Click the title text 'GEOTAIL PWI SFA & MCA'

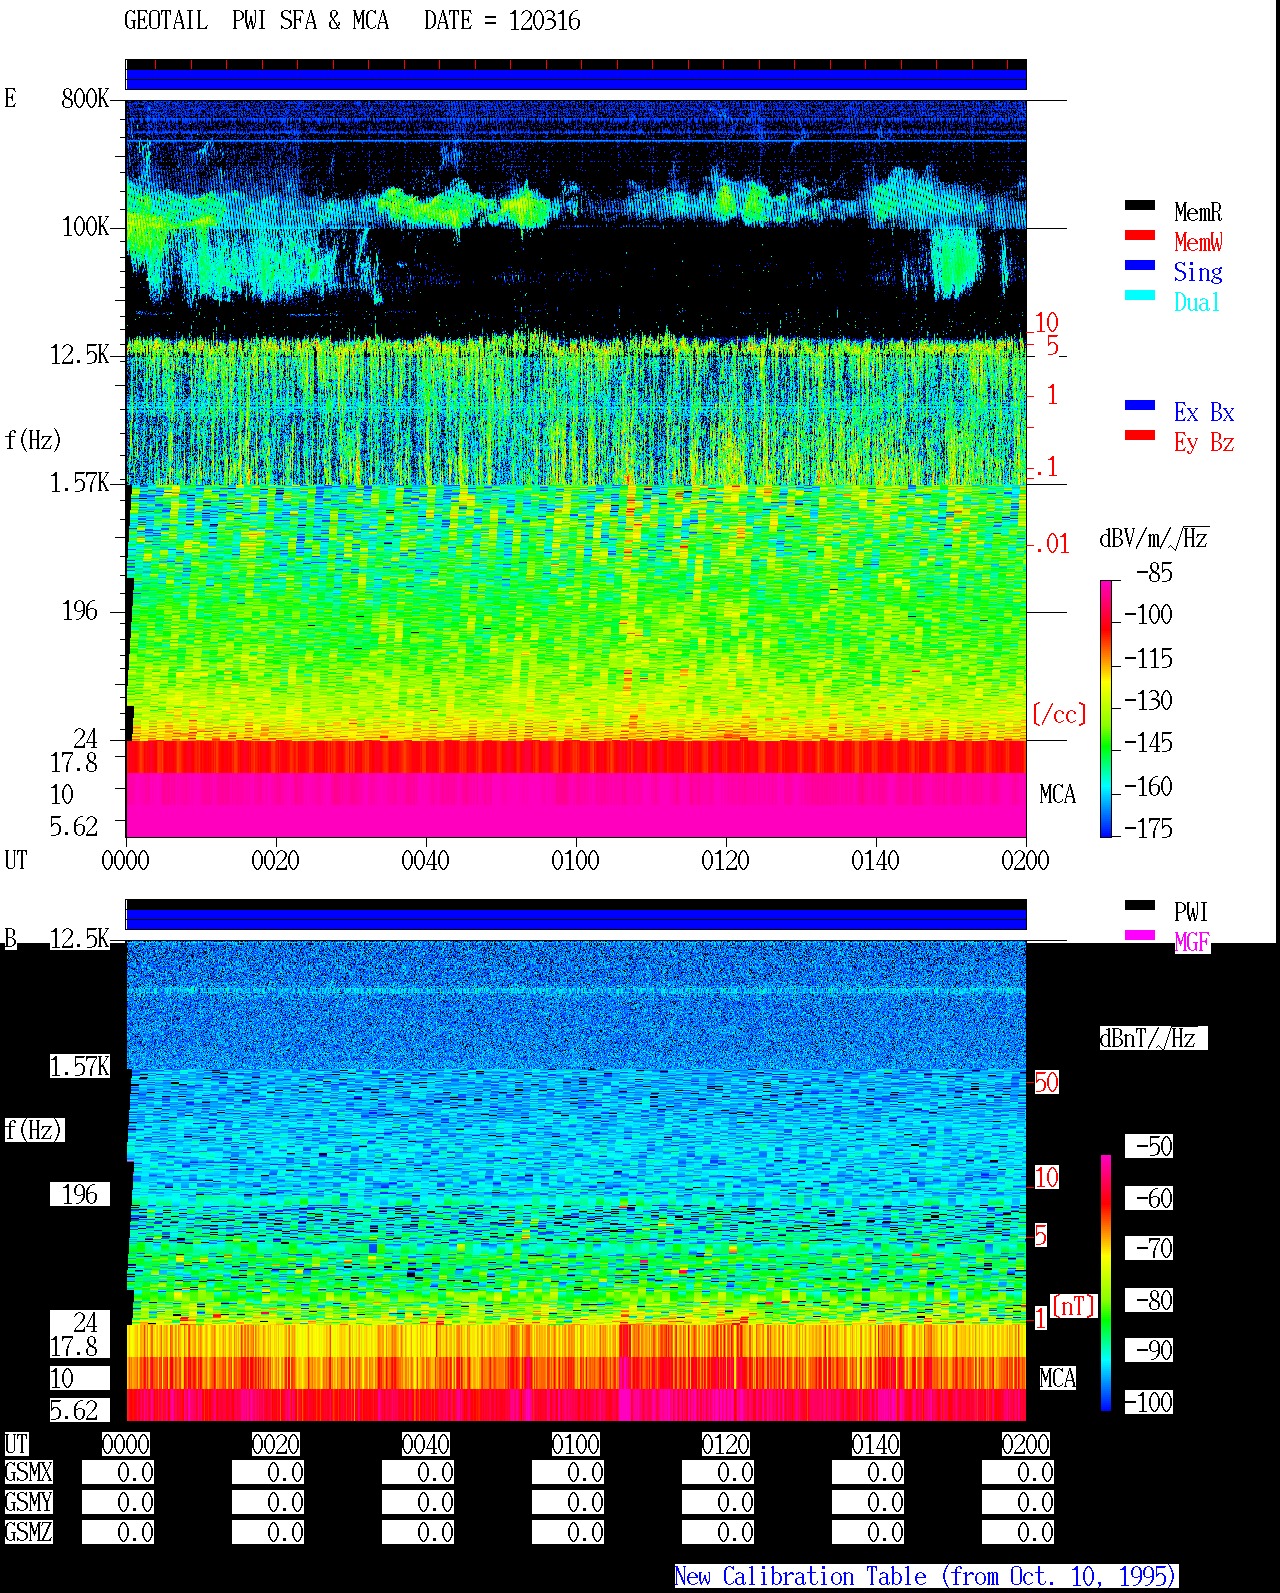click(x=257, y=21)
